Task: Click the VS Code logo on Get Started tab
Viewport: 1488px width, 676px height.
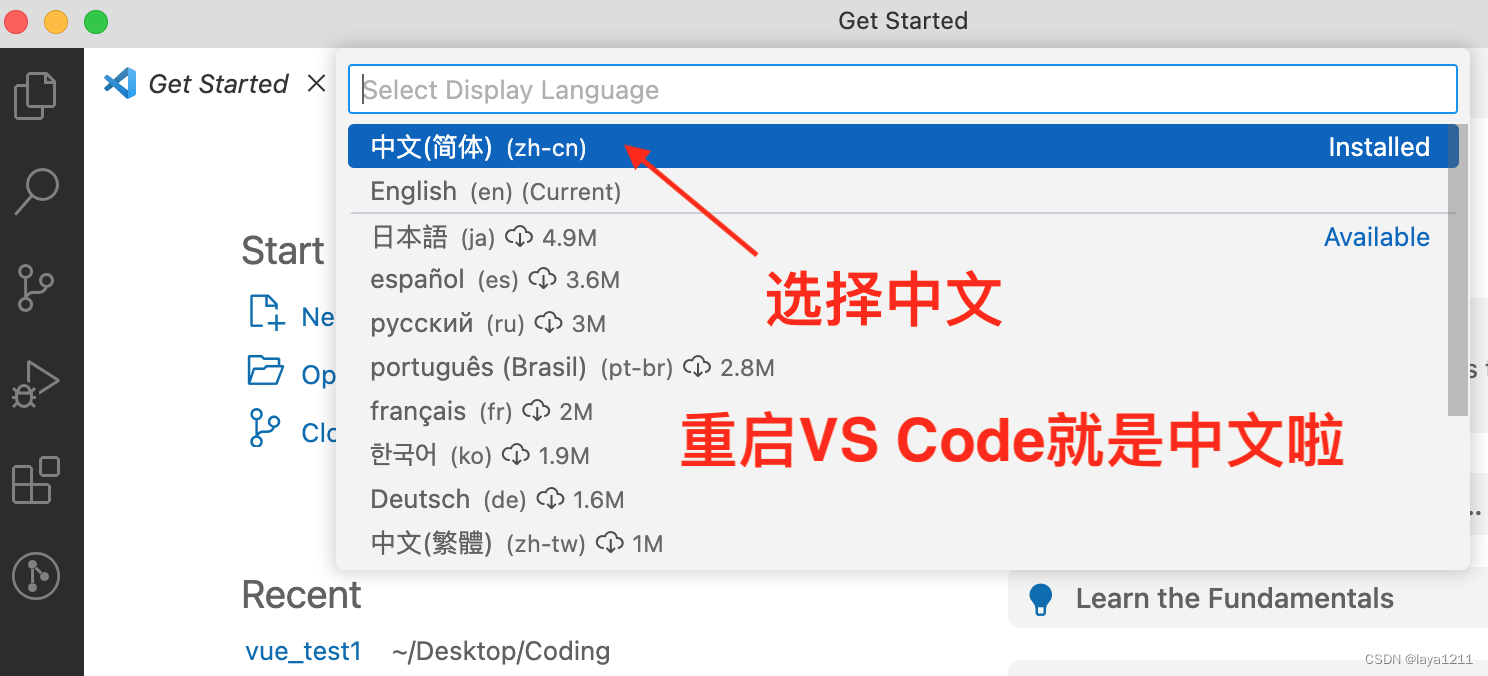Action: coord(120,83)
